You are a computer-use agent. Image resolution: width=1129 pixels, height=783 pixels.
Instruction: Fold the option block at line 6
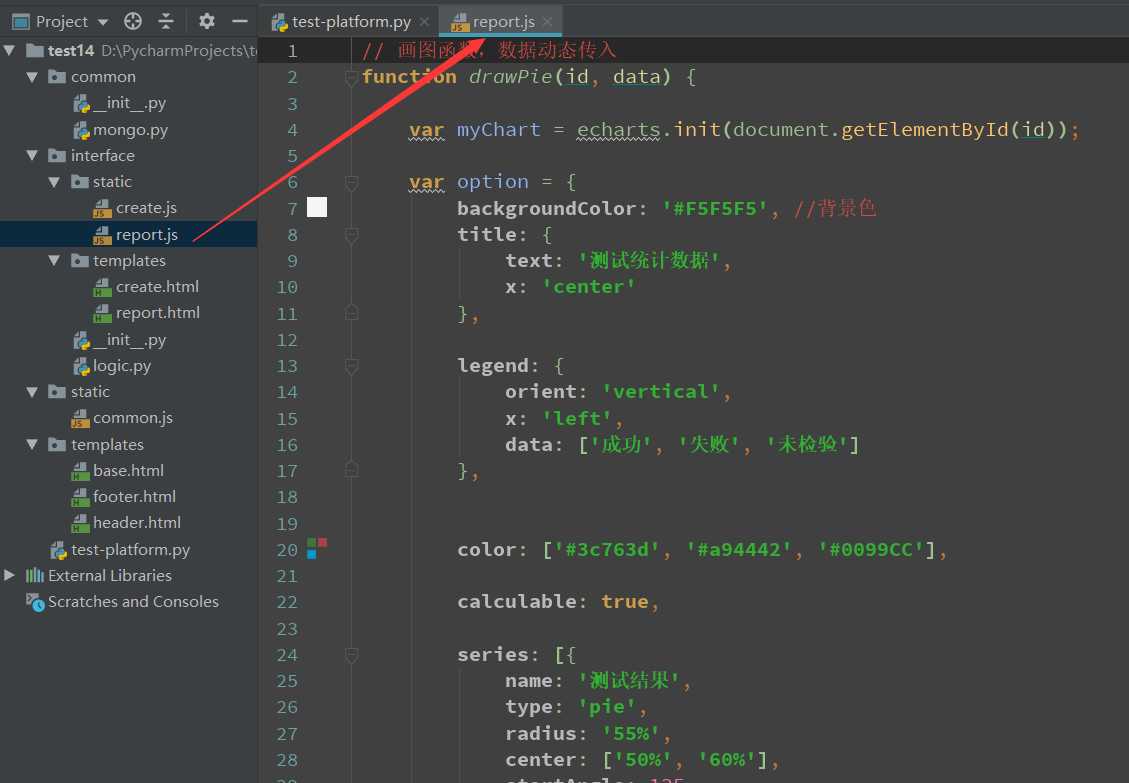point(351,183)
